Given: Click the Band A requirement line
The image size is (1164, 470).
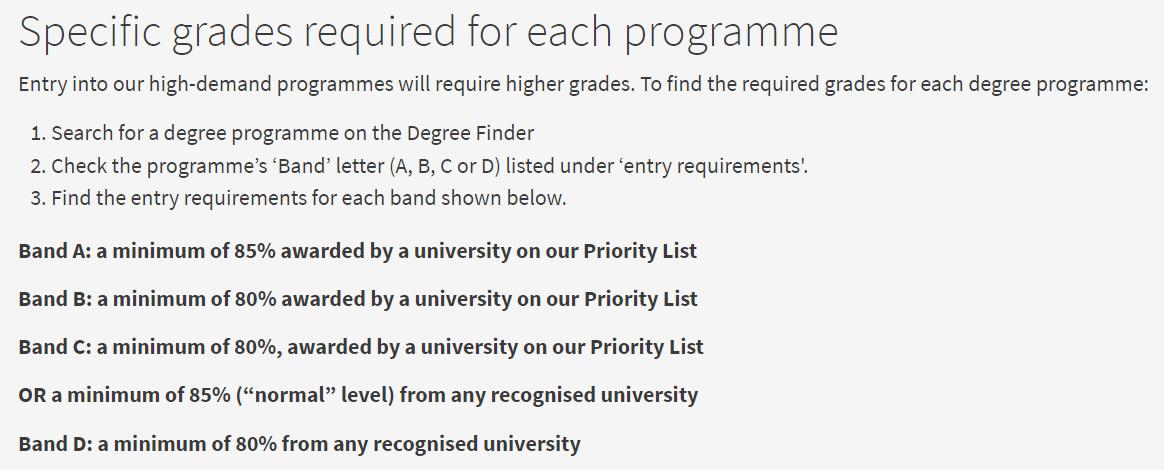Looking at the screenshot, I should click(x=358, y=251).
